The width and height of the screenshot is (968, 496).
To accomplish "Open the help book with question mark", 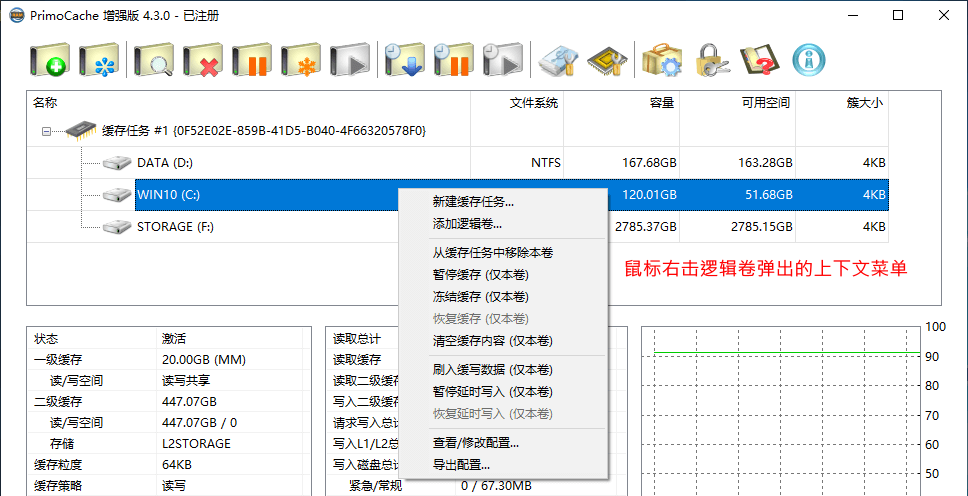I will (x=760, y=60).
